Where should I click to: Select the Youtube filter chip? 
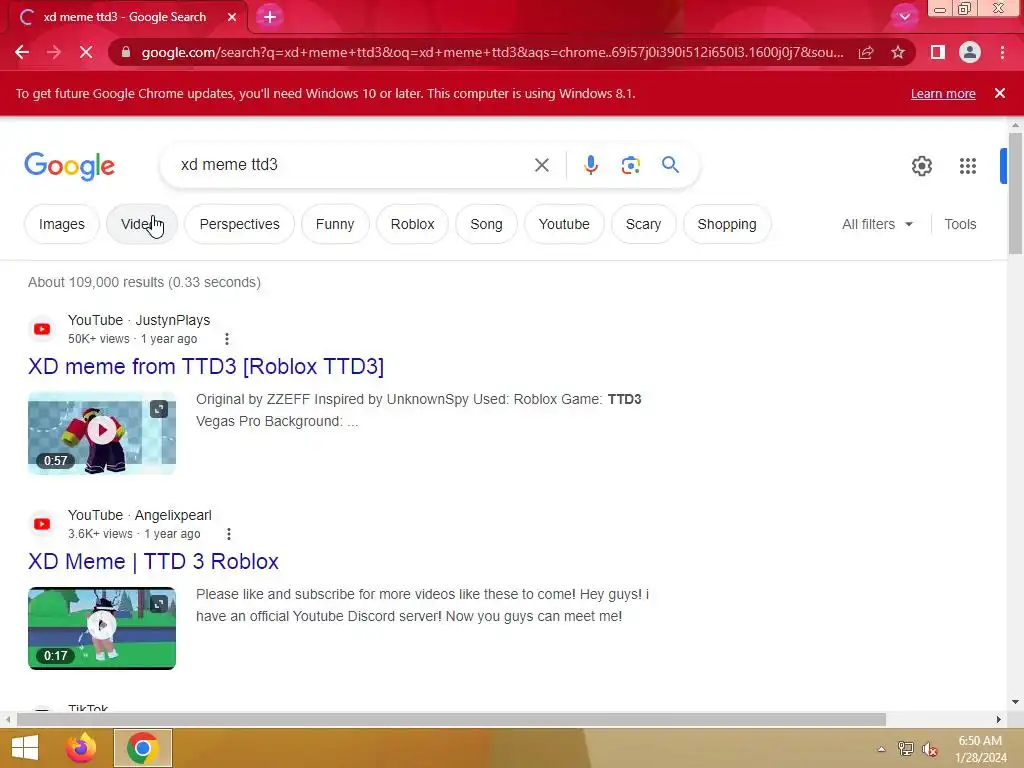click(x=564, y=224)
